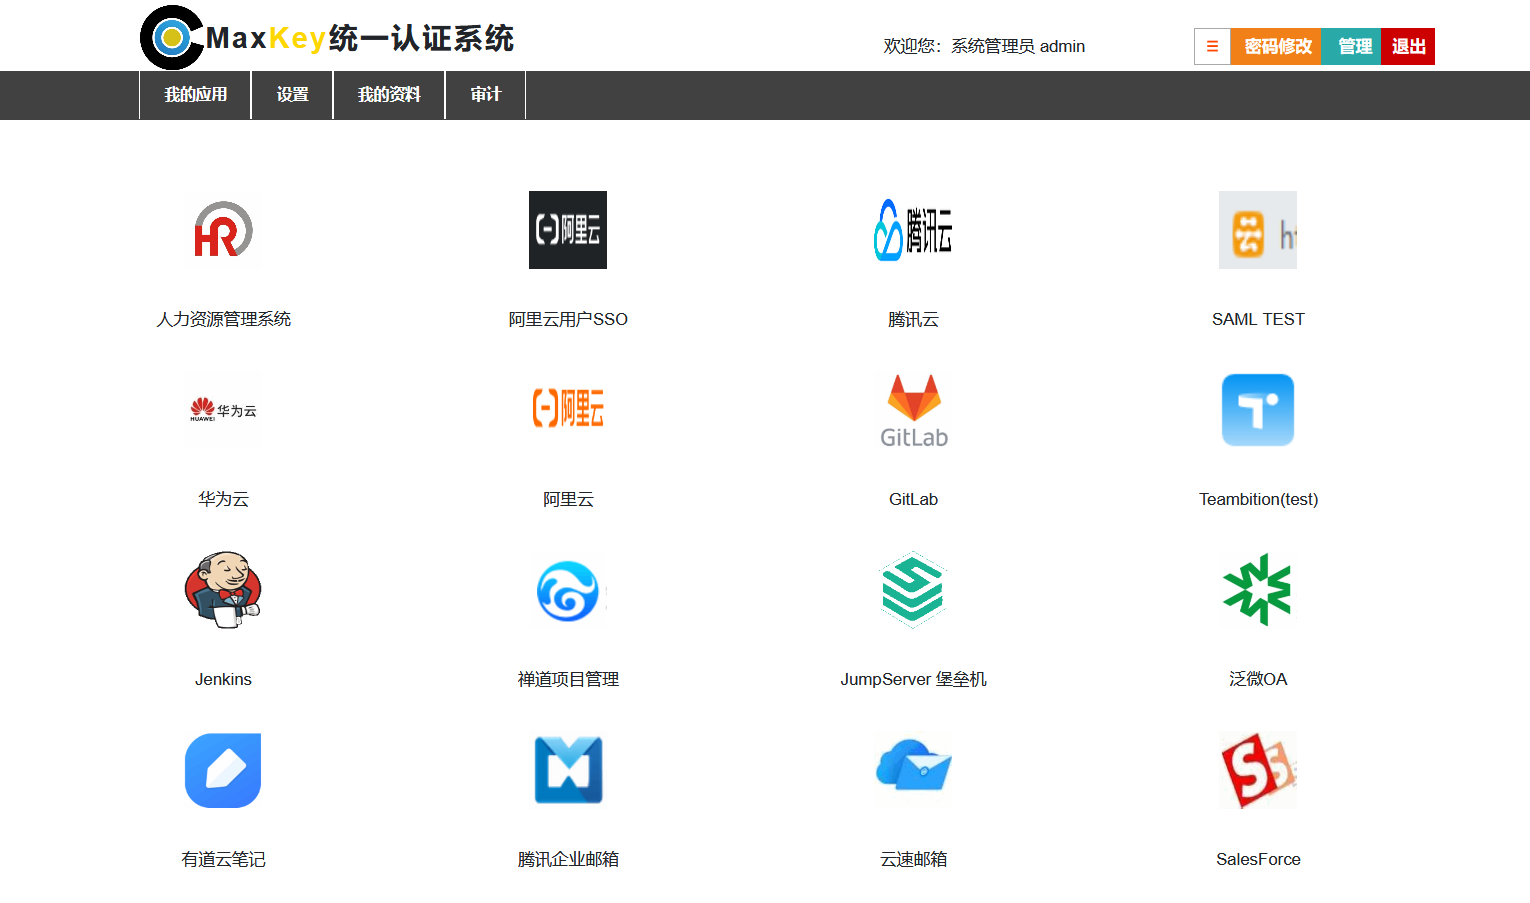Open the 腾讯云 app icon
This screenshot has height=903, width=1530.
pyautogui.click(x=913, y=230)
